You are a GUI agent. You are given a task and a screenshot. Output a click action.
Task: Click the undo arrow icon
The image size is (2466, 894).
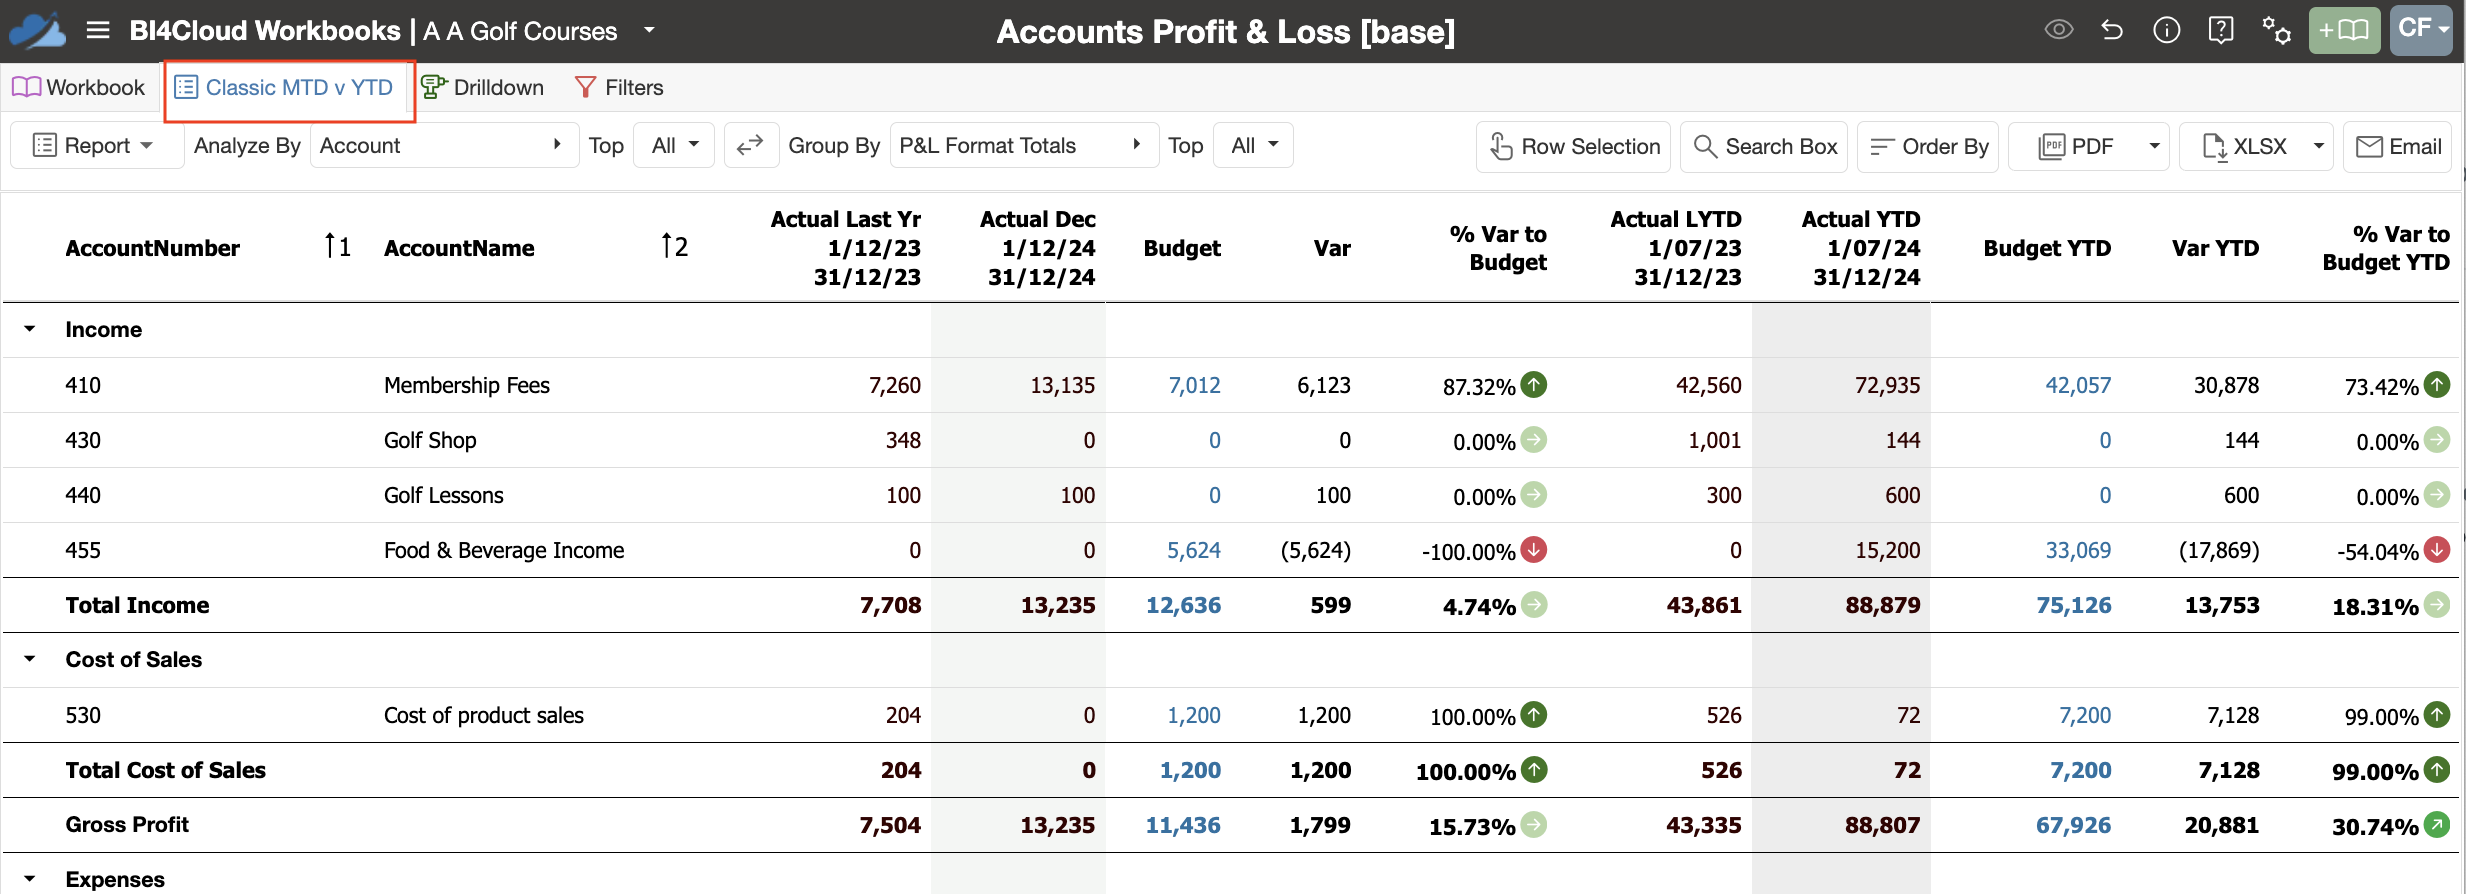pos(2112,30)
